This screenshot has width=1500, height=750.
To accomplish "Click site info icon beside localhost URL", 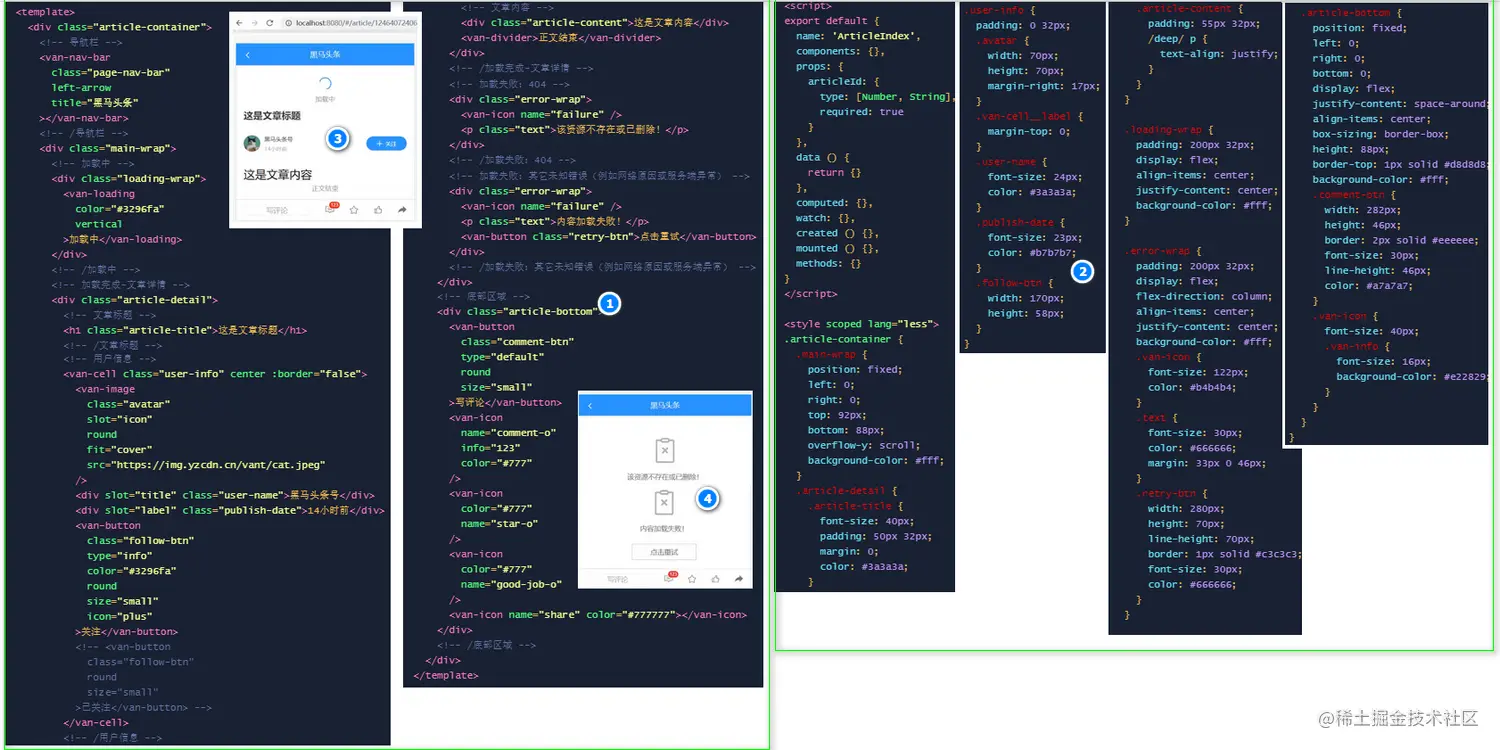I will [x=288, y=23].
